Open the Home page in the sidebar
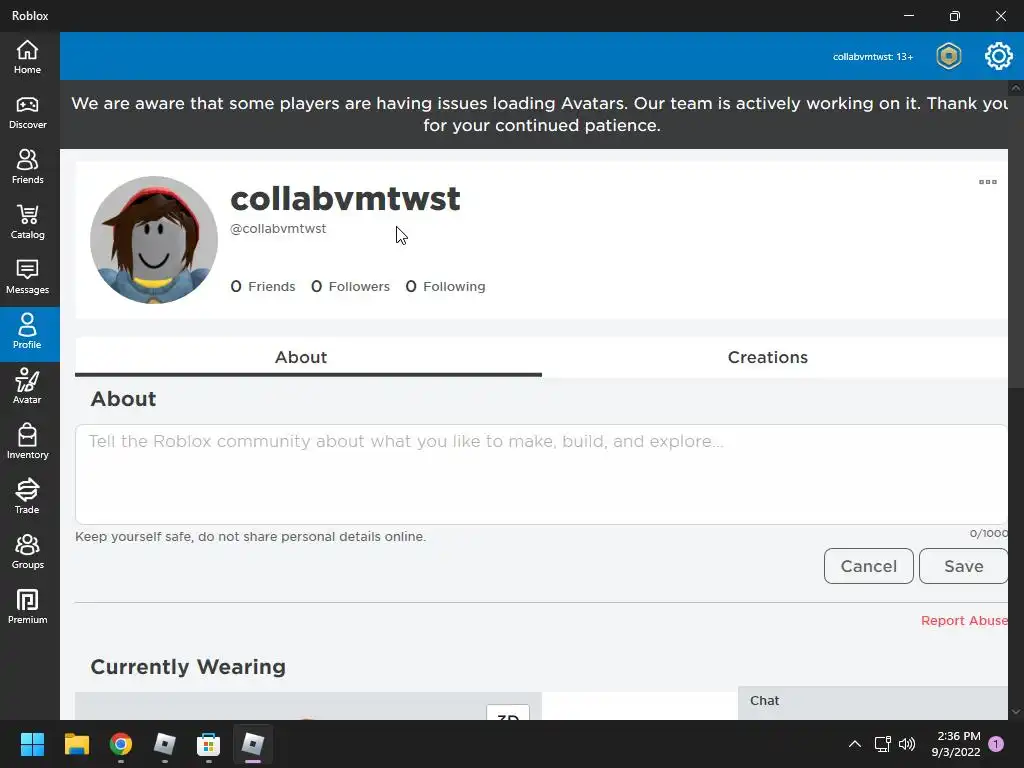 click(27, 57)
